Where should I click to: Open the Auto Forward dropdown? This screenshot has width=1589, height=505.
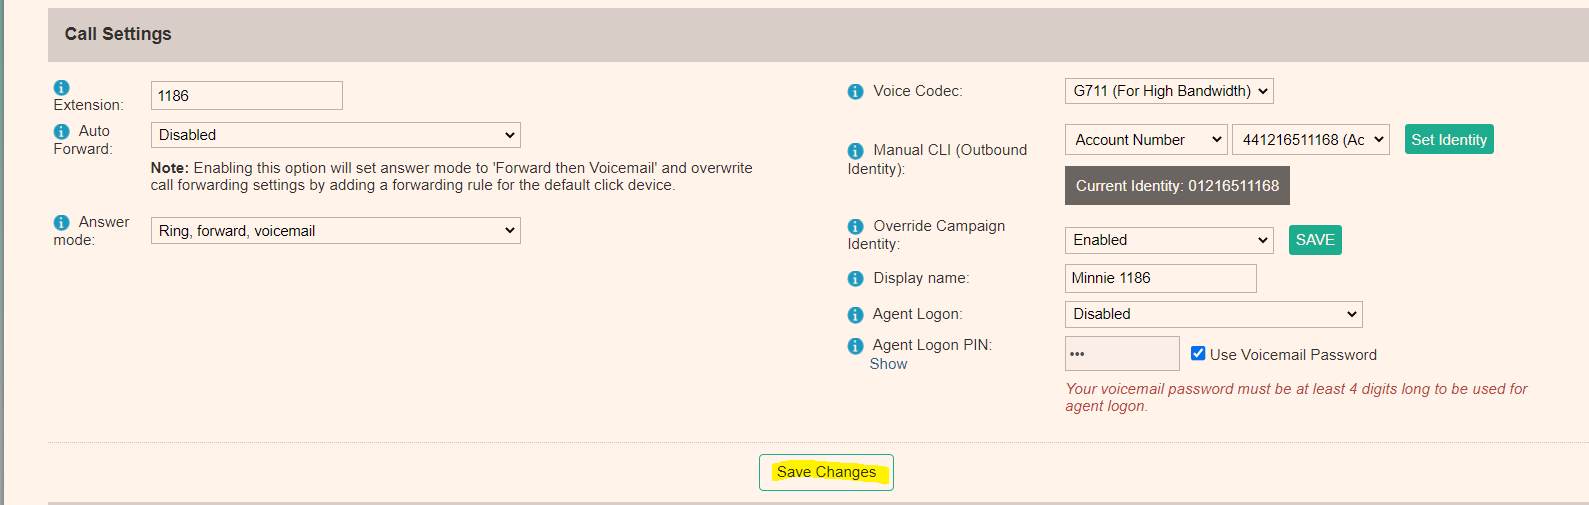tap(335, 135)
